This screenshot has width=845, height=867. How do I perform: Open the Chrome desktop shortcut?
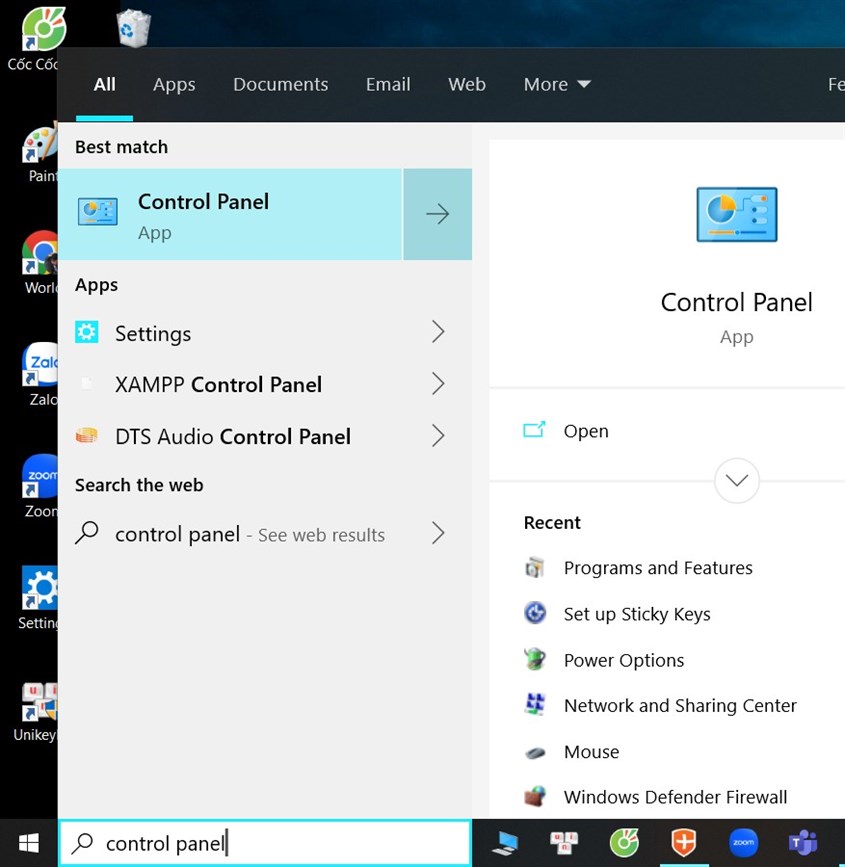40,262
